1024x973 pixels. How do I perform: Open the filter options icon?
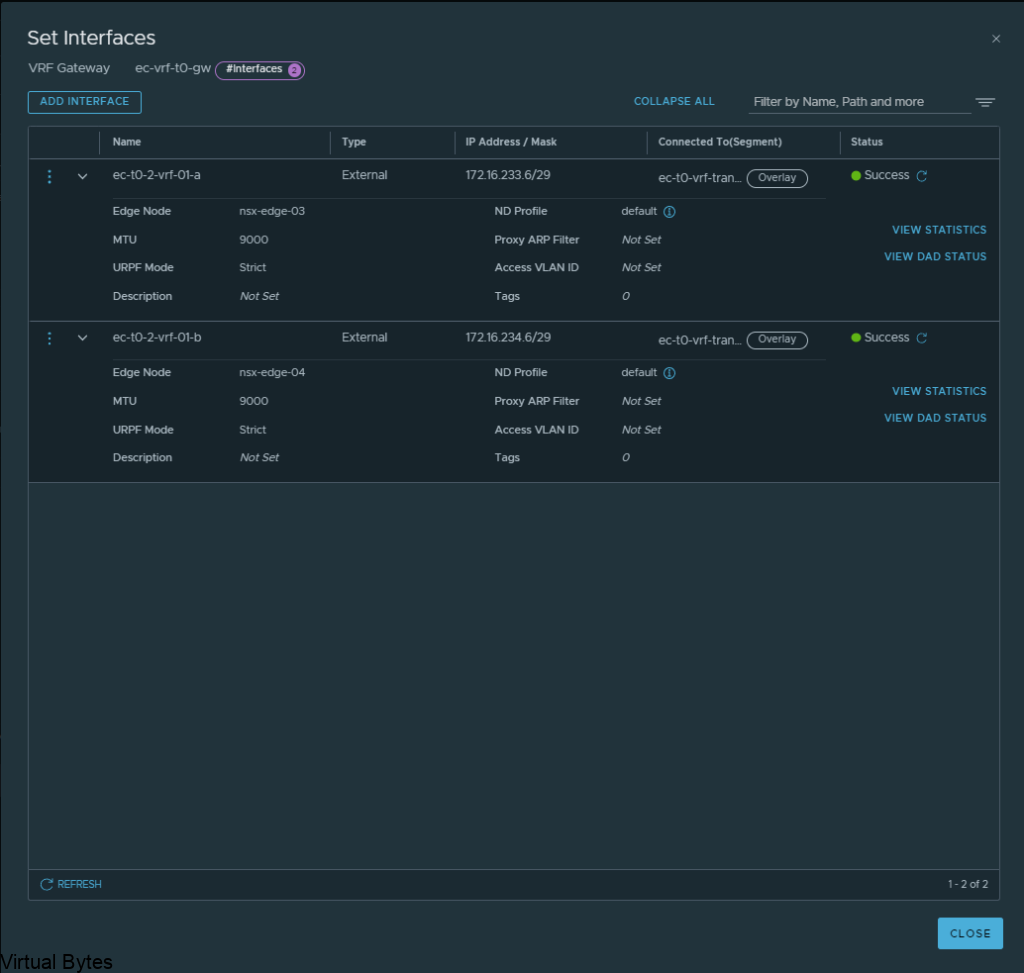coord(985,103)
